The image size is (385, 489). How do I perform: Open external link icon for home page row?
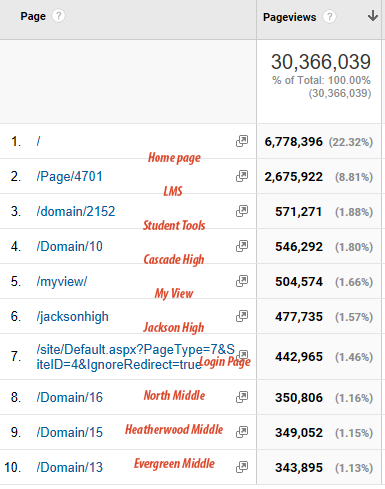click(x=242, y=141)
